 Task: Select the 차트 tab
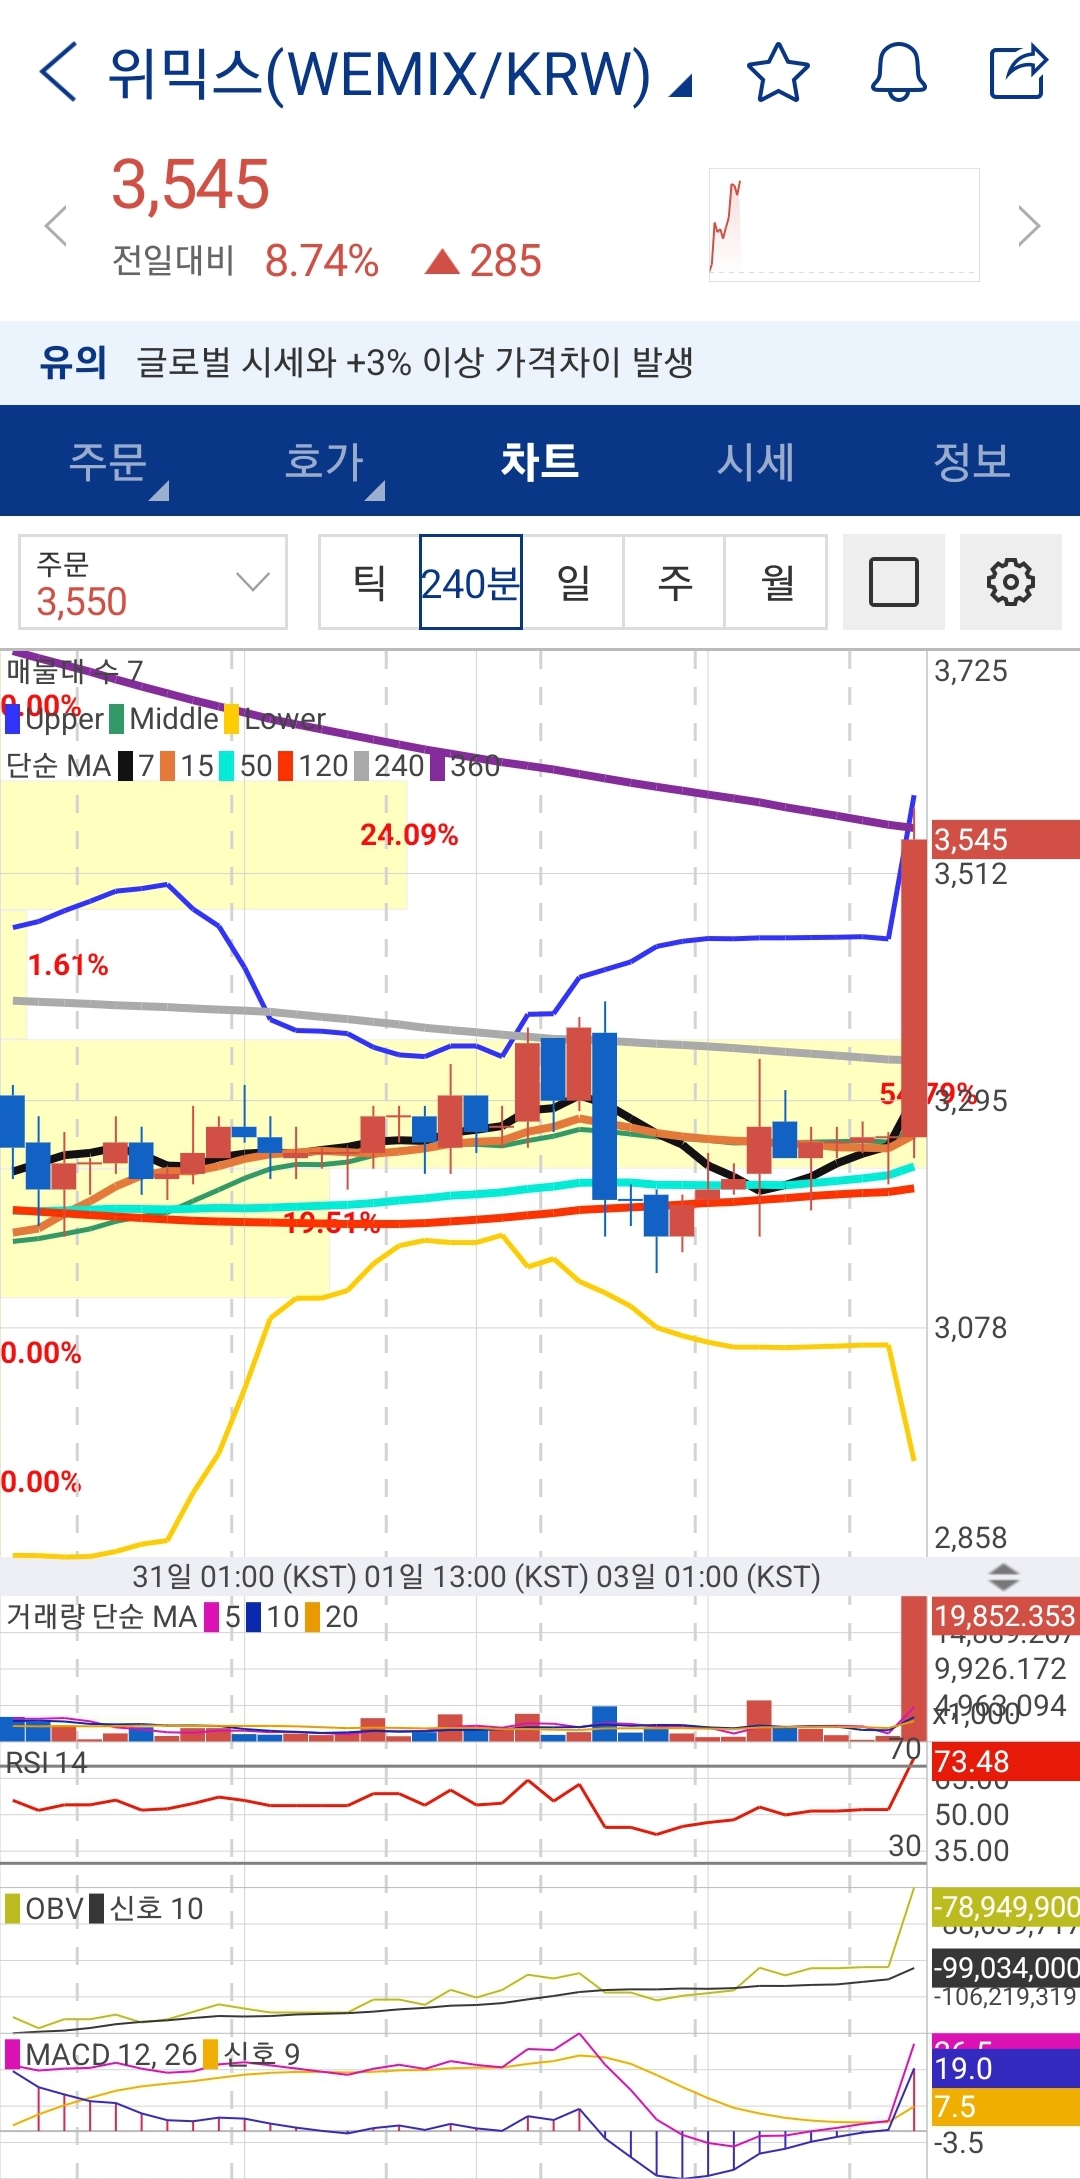tap(540, 461)
